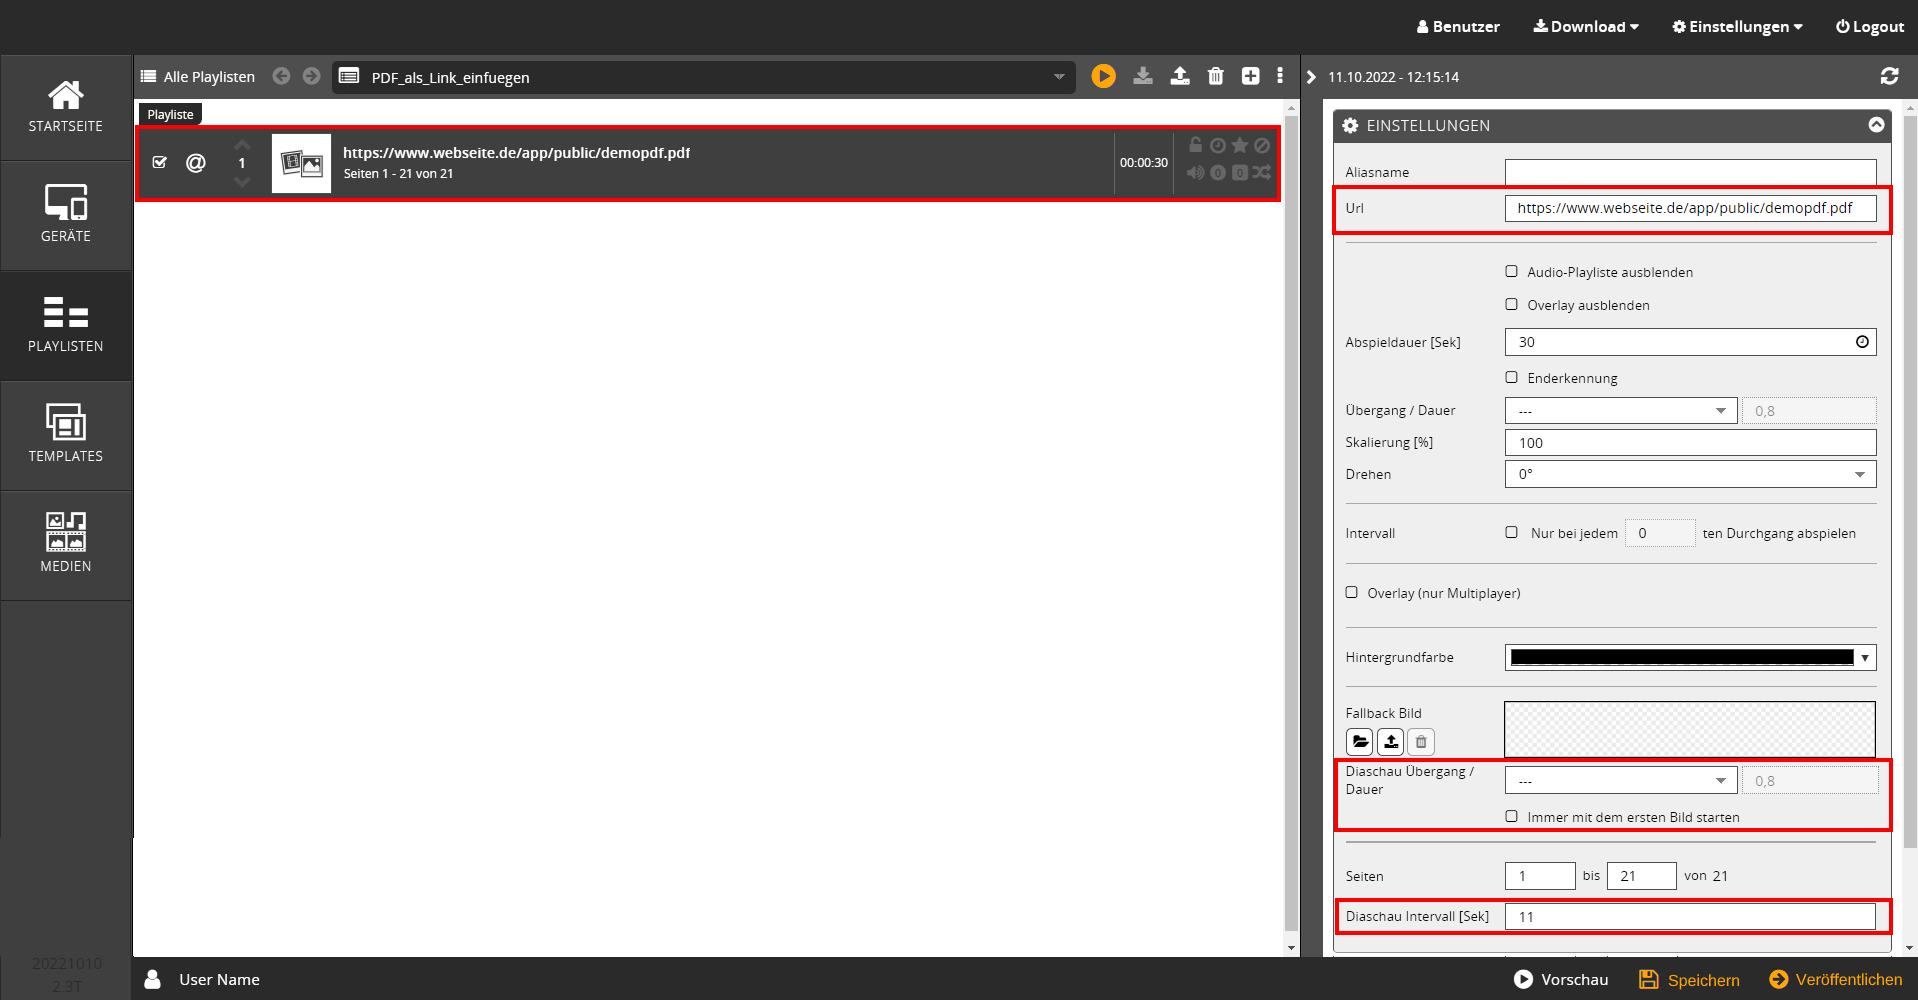The height and width of the screenshot is (1000, 1918).
Task: Open the Medien section in sidebar
Action: (x=66, y=545)
